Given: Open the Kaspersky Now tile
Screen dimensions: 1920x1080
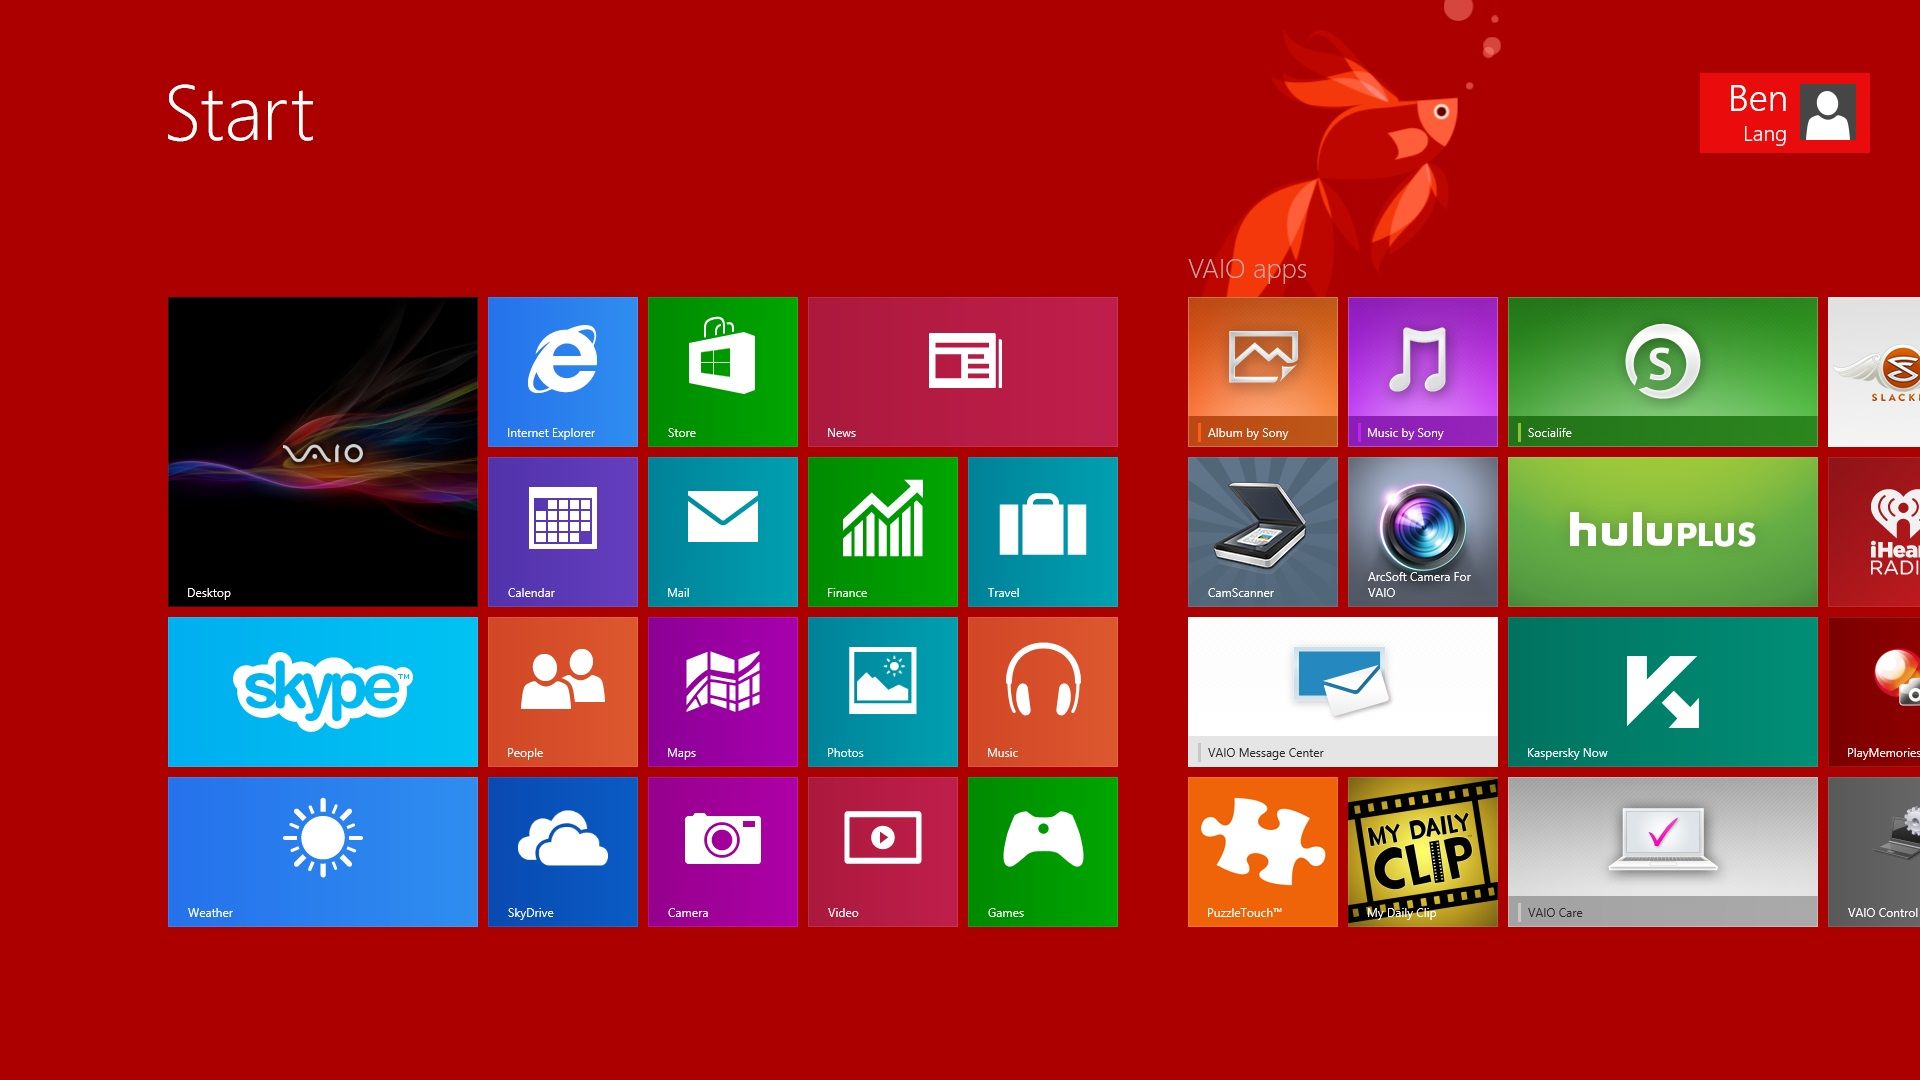Looking at the screenshot, I should click(x=1663, y=692).
